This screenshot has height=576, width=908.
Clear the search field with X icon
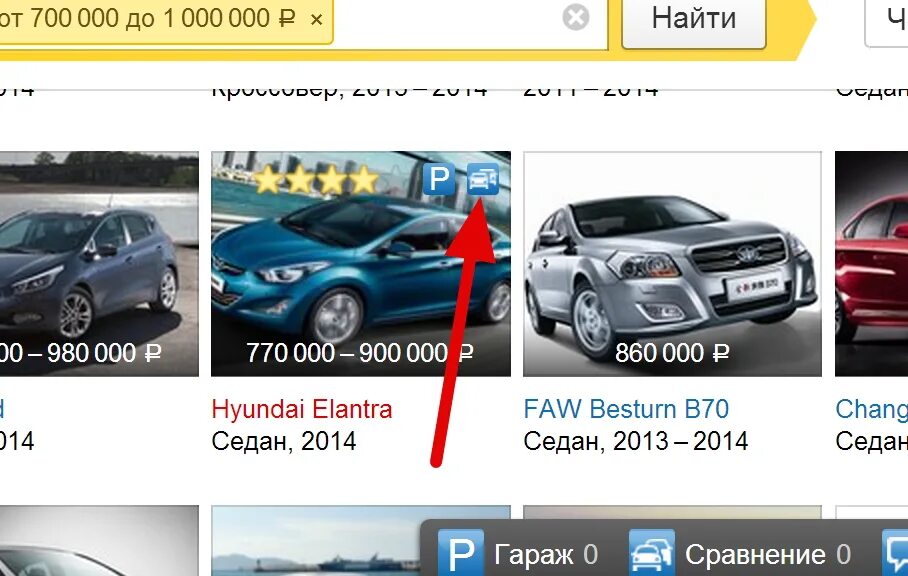click(x=576, y=17)
